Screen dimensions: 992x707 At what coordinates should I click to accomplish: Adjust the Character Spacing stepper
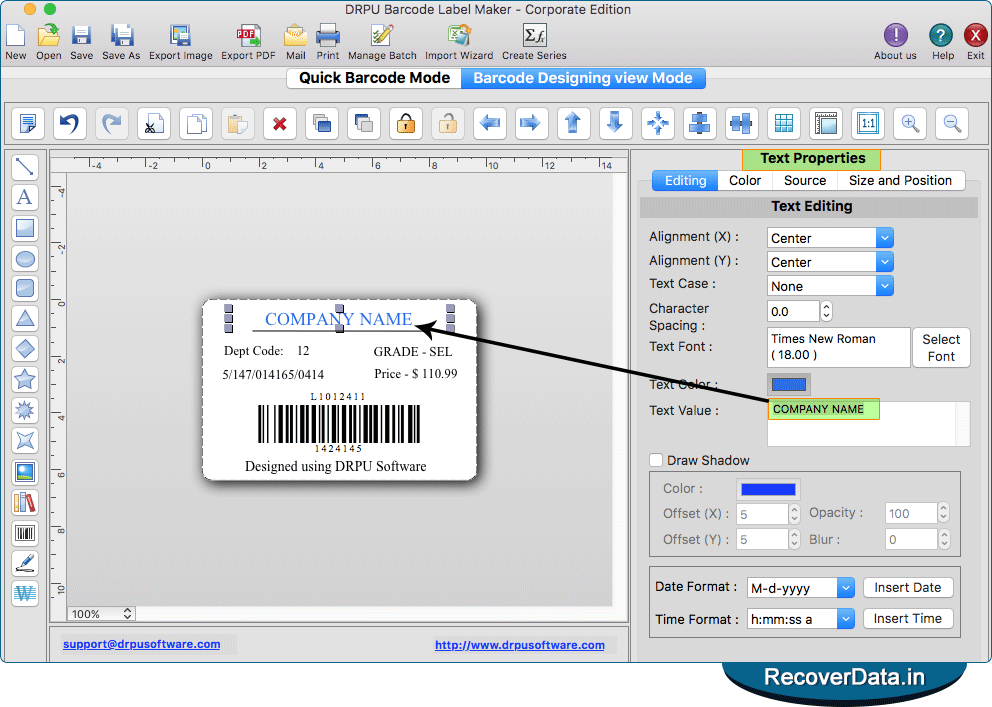(x=826, y=311)
